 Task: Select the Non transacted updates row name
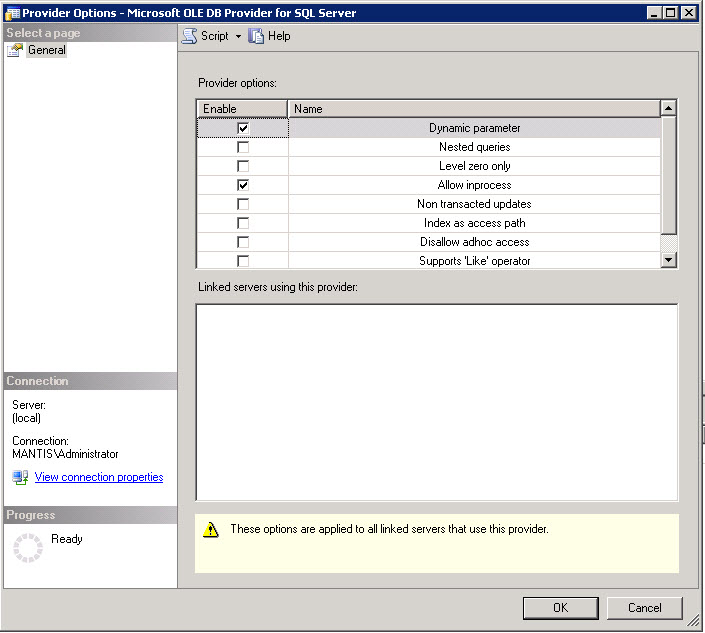474,204
